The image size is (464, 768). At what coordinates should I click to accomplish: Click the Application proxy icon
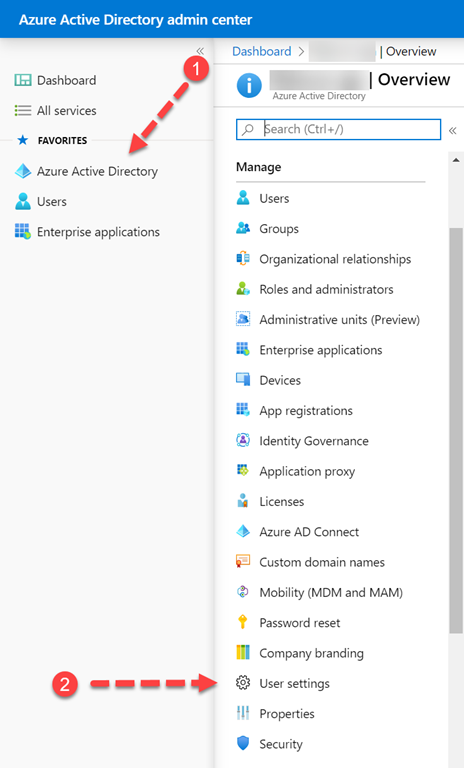[x=243, y=470]
